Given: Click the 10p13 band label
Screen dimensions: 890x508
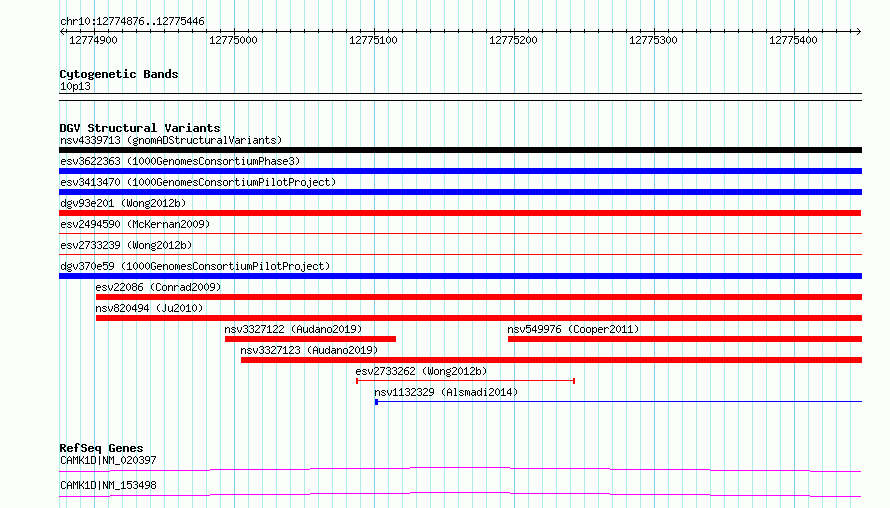Looking at the screenshot, I should click(75, 86).
